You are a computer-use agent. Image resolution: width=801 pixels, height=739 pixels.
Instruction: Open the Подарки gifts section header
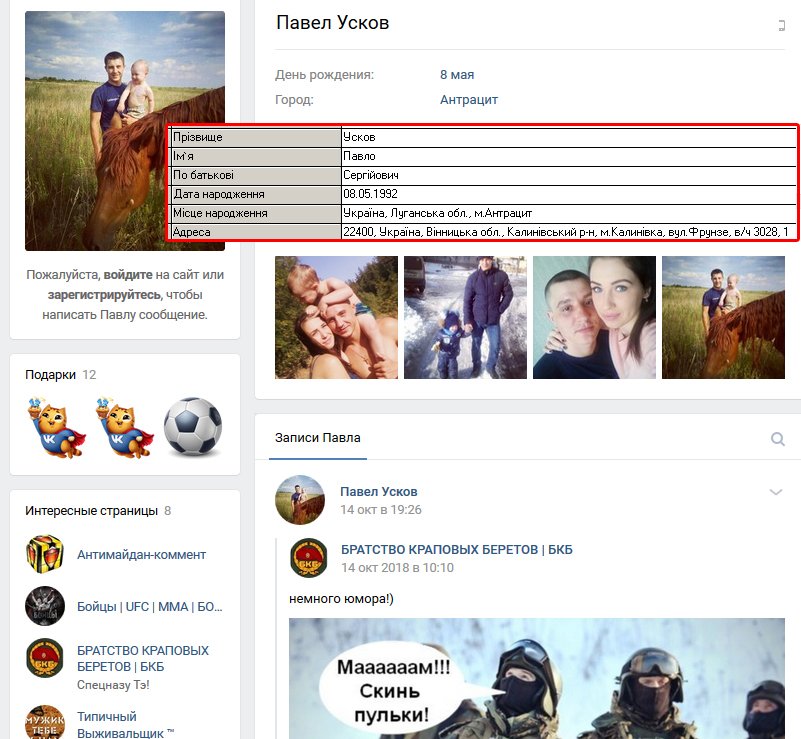(x=51, y=374)
